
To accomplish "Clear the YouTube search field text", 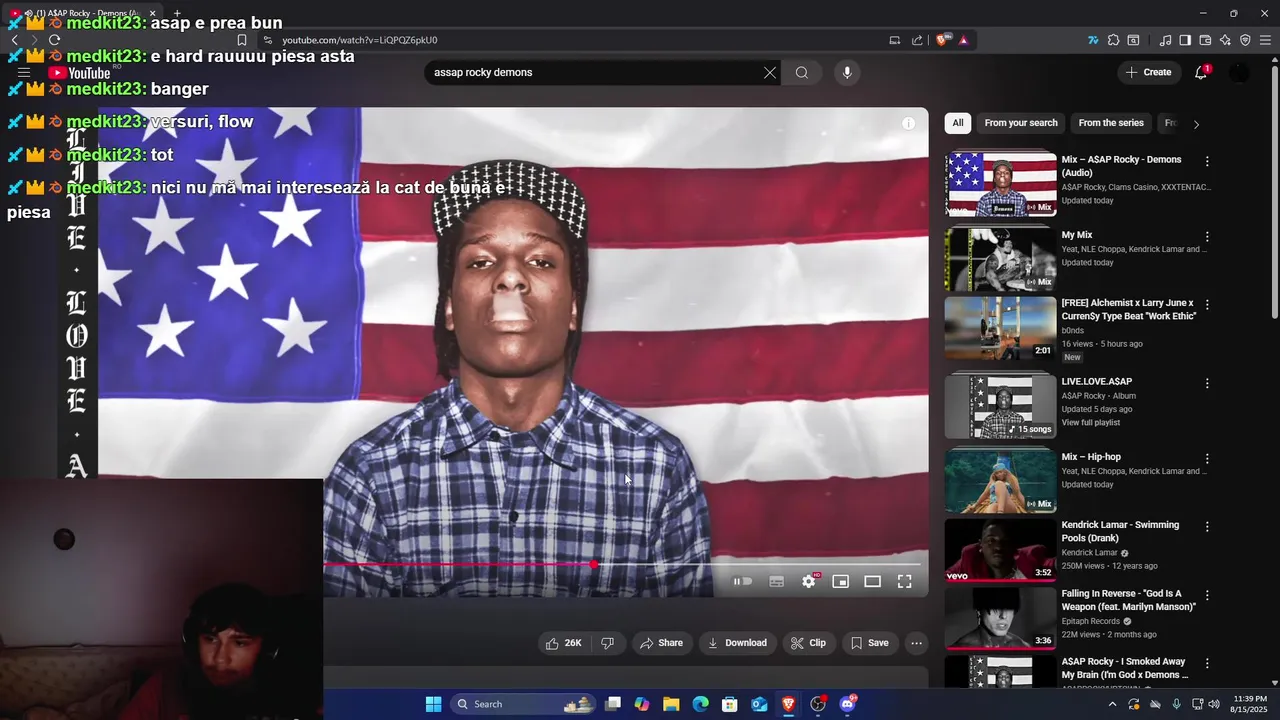I will (x=770, y=72).
